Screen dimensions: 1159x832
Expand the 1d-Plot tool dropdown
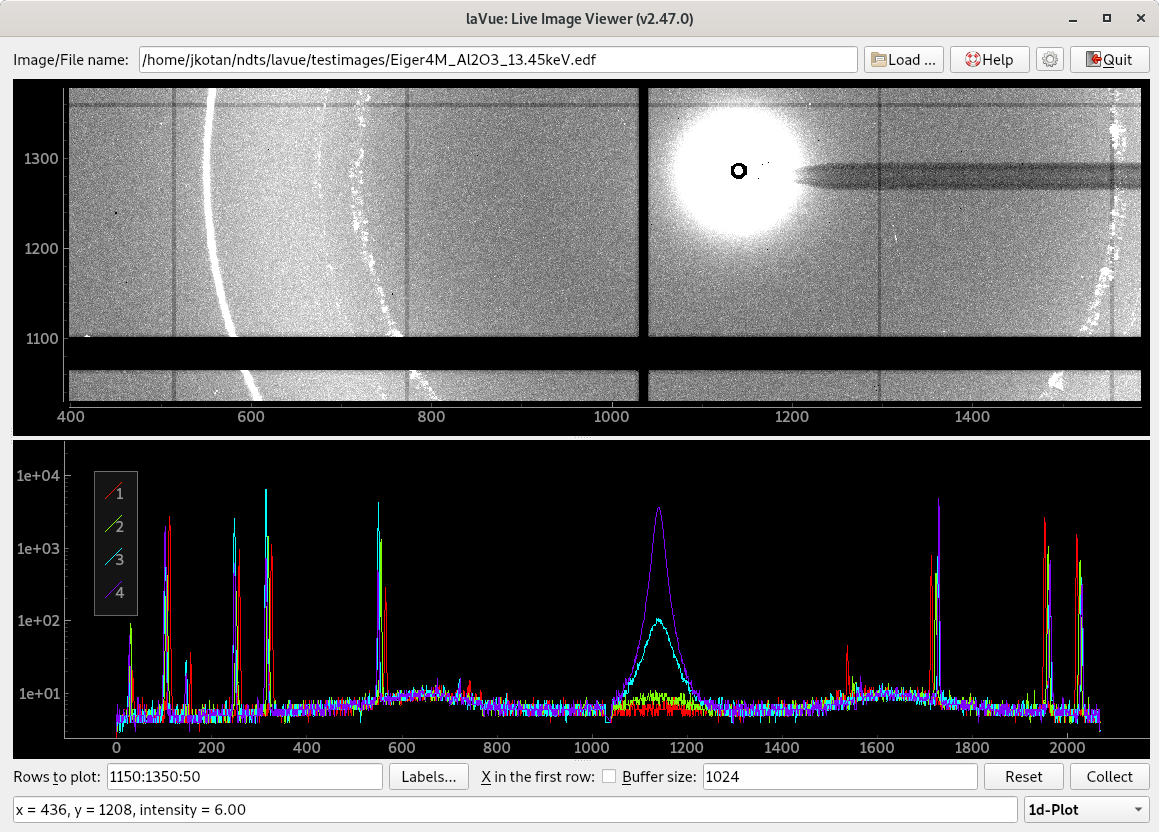click(x=1085, y=809)
